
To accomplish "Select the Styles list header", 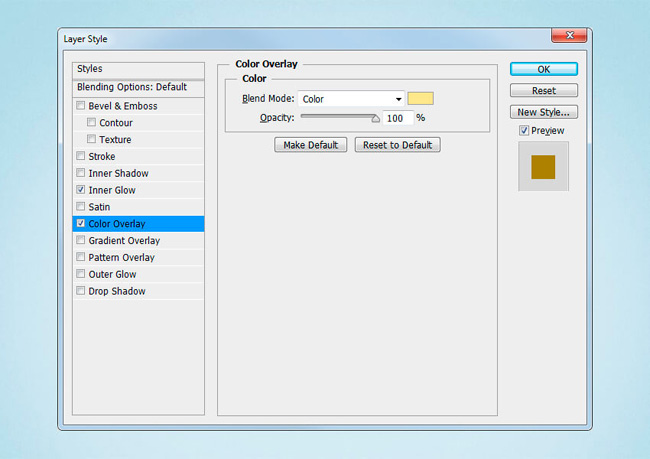I will point(138,70).
